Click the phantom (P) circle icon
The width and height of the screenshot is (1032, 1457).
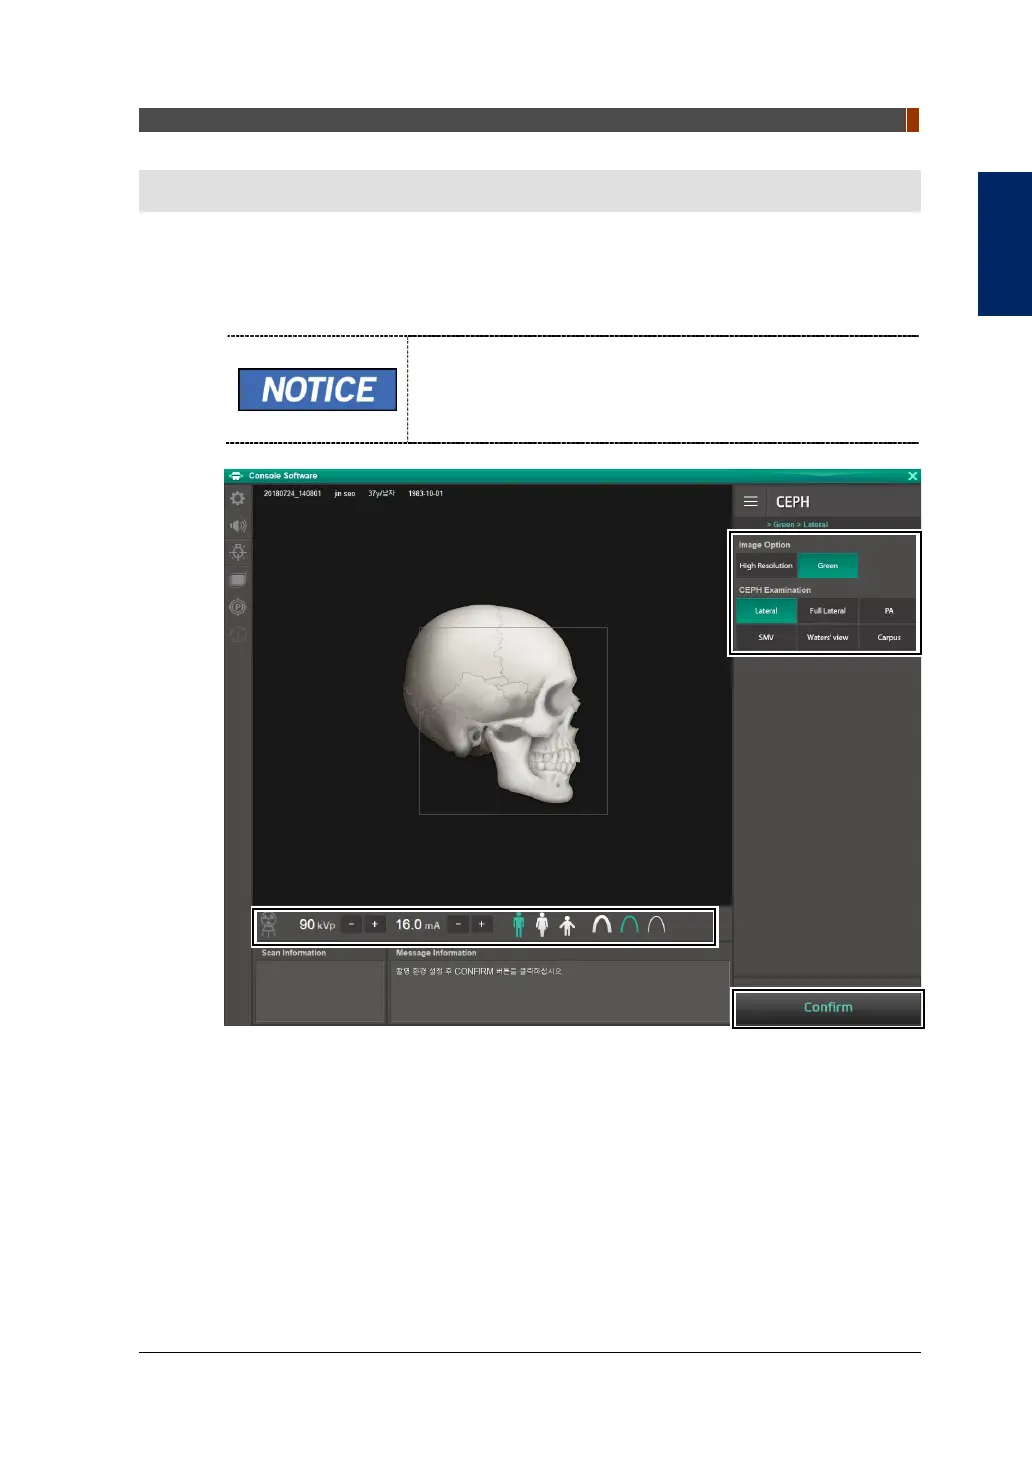[x=238, y=607]
